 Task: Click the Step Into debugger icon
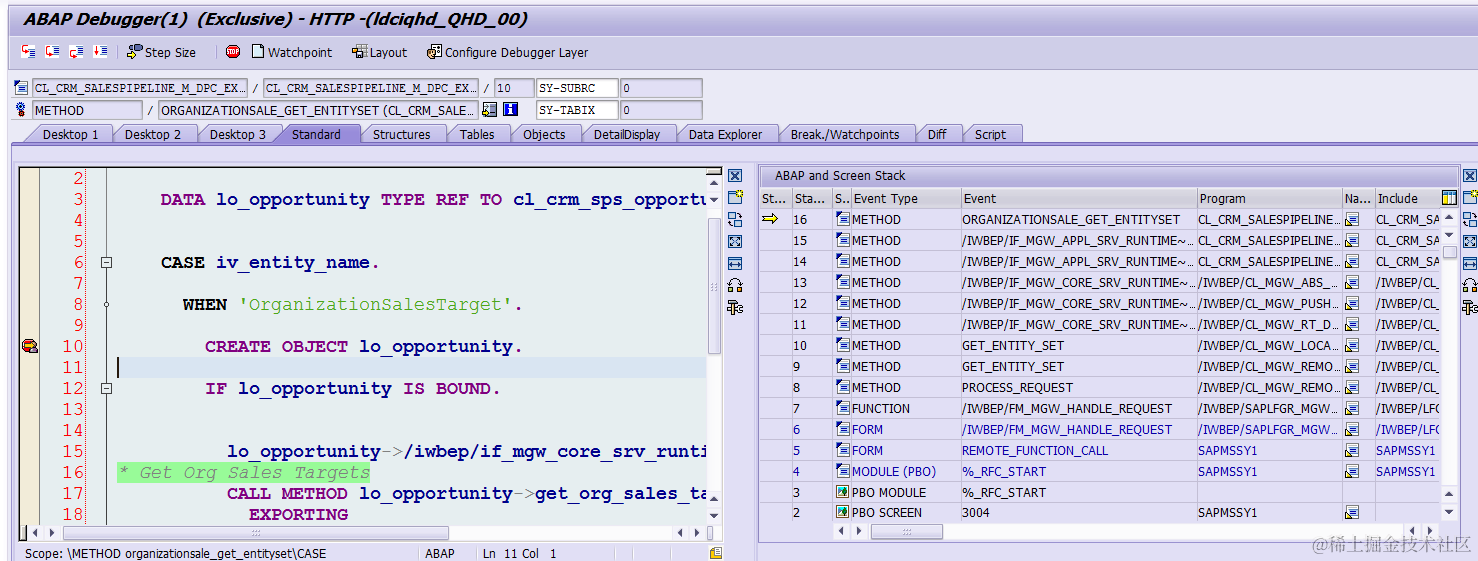(x=28, y=51)
